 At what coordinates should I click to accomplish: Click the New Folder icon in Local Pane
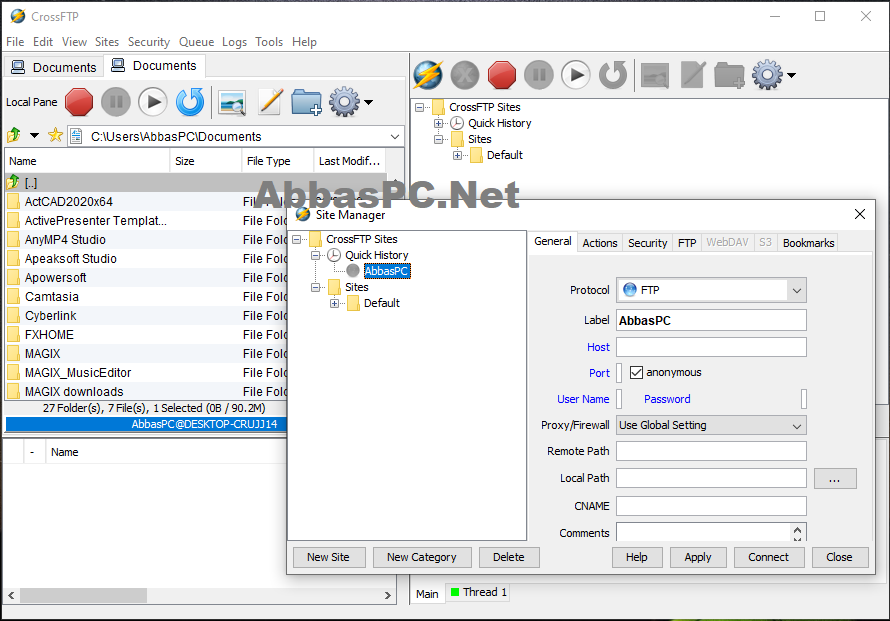coord(307,103)
